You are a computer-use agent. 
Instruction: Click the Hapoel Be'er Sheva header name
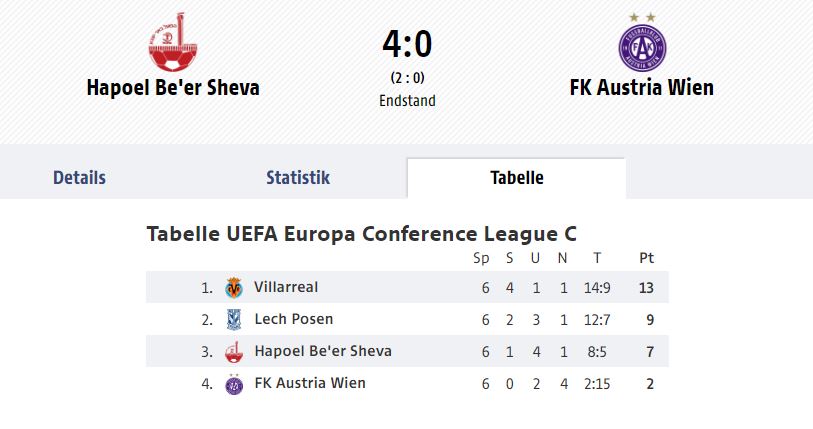173,87
